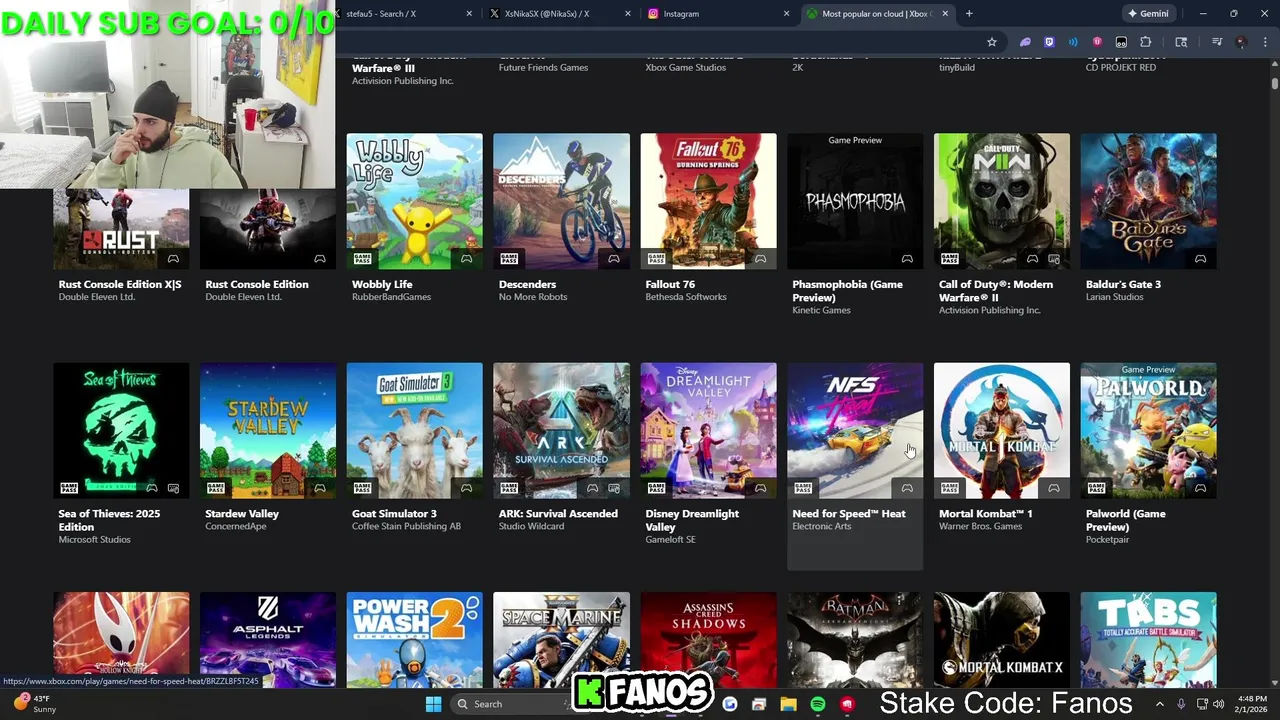
Task: Switch to the Instagram tab
Action: point(718,14)
